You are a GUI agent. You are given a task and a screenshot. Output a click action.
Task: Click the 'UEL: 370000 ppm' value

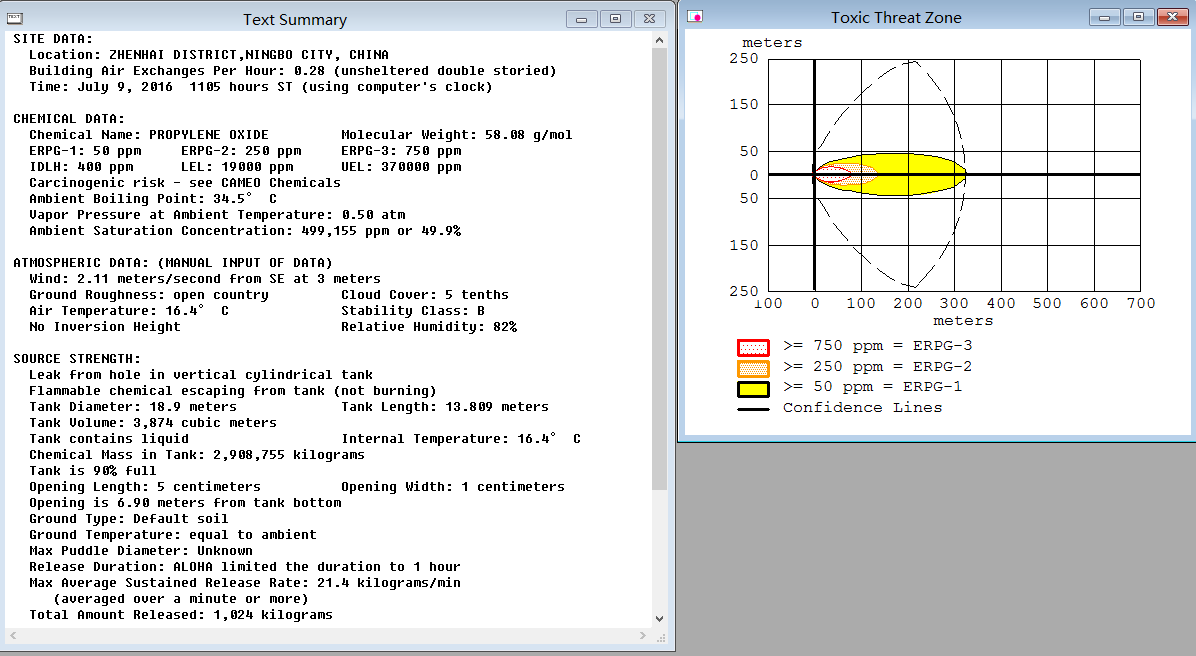401,167
